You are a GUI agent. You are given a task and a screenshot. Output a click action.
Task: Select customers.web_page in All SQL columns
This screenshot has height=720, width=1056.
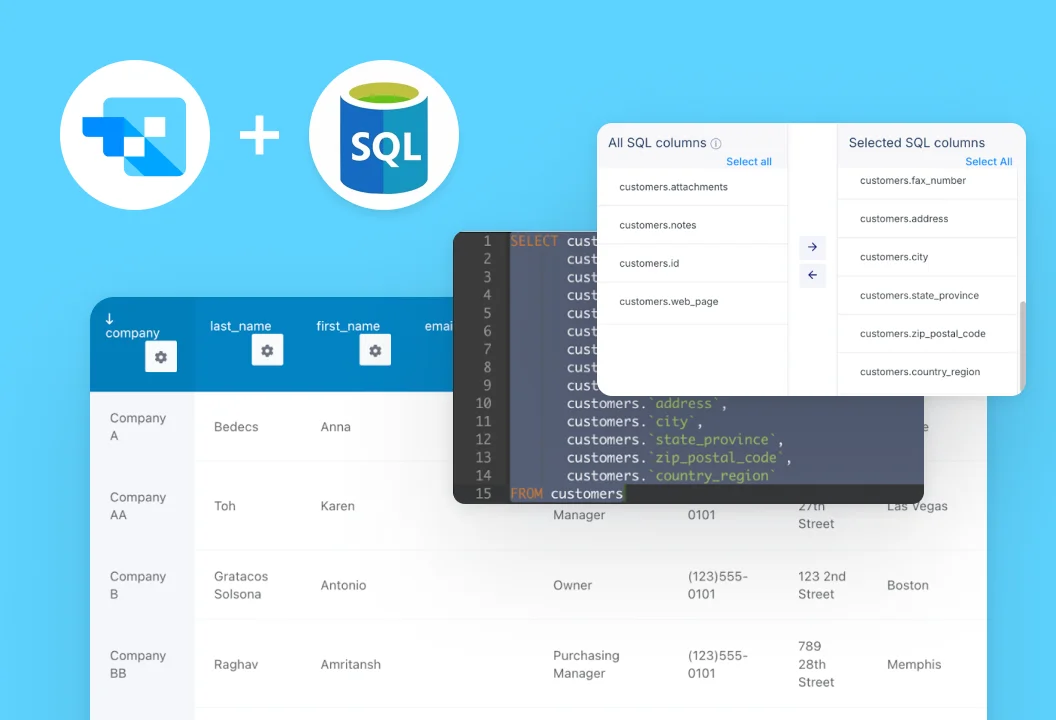pyautogui.click(x=693, y=302)
